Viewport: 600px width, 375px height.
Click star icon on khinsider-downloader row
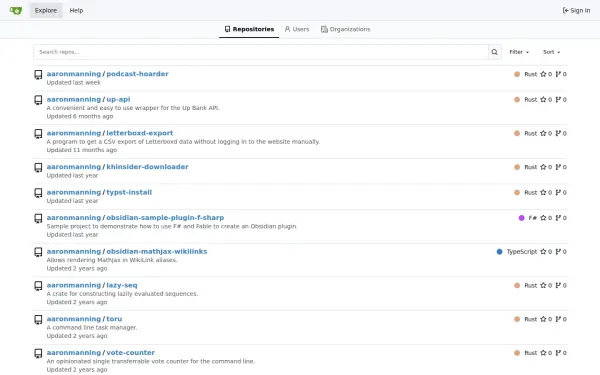click(x=543, y=167)
